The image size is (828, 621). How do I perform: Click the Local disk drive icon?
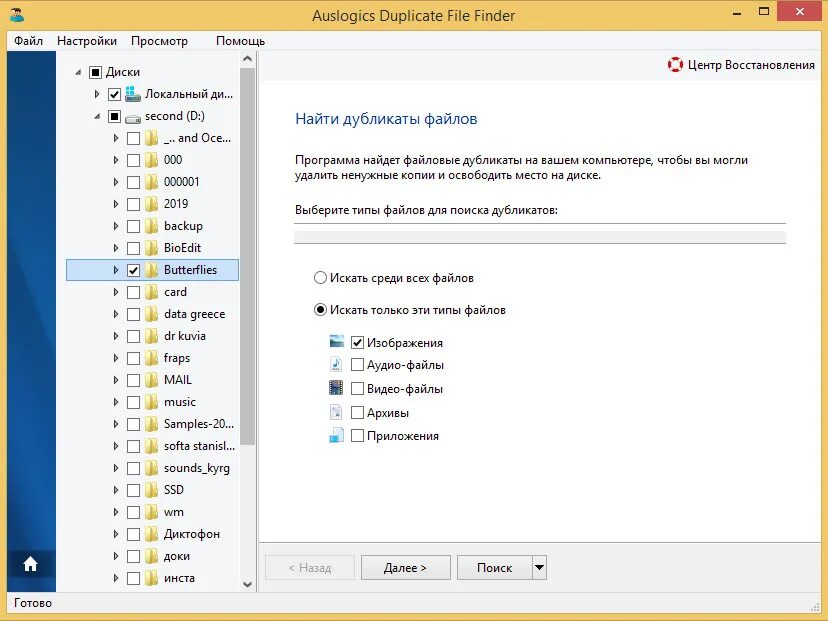pyautogui.click(x=133, y=94)
